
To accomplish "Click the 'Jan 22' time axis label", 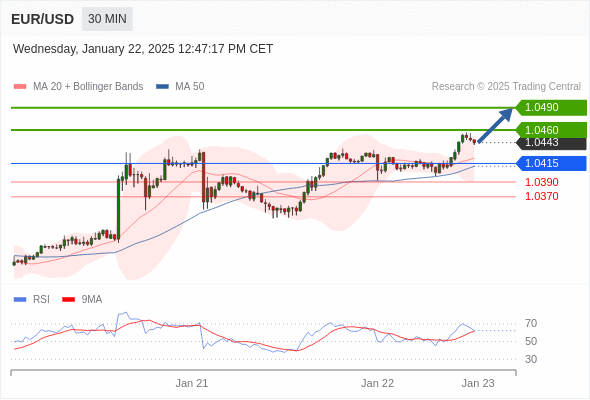I will click(377, 383).
